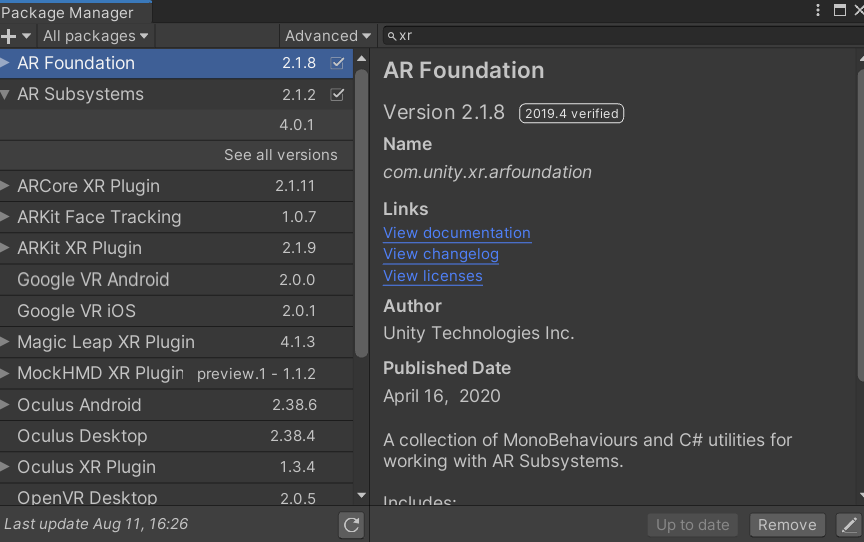Click com.unity.xr.arfoundation name text
The image size is (864, 542).
488,172
